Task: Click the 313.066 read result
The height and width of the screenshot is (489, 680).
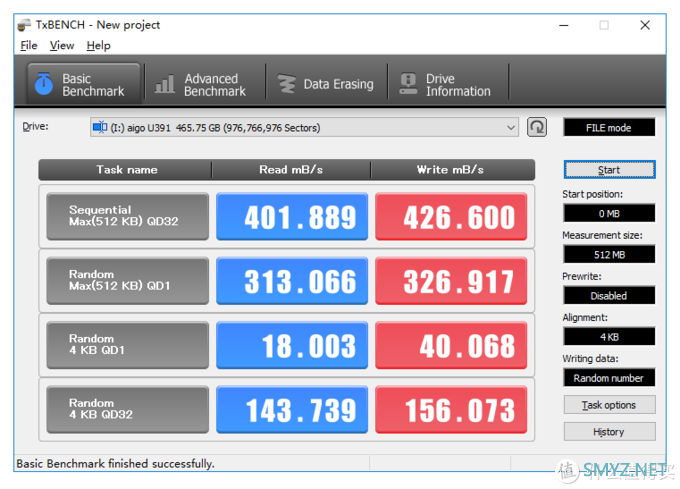Action: click(x=292, y=280)
